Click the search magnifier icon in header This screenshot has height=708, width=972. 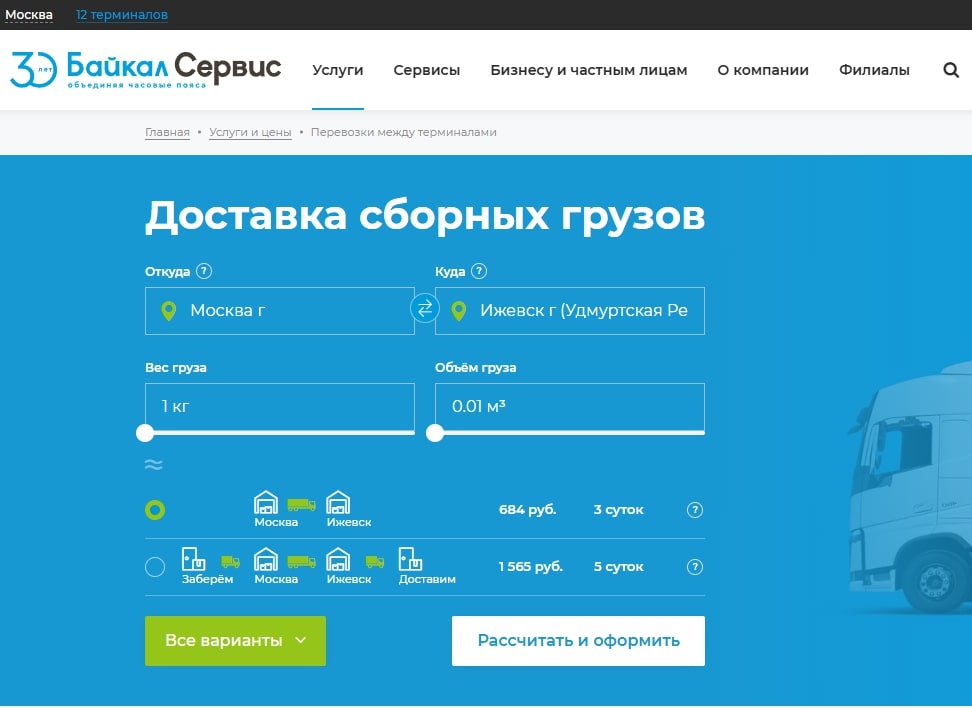[x=950, y=70]
